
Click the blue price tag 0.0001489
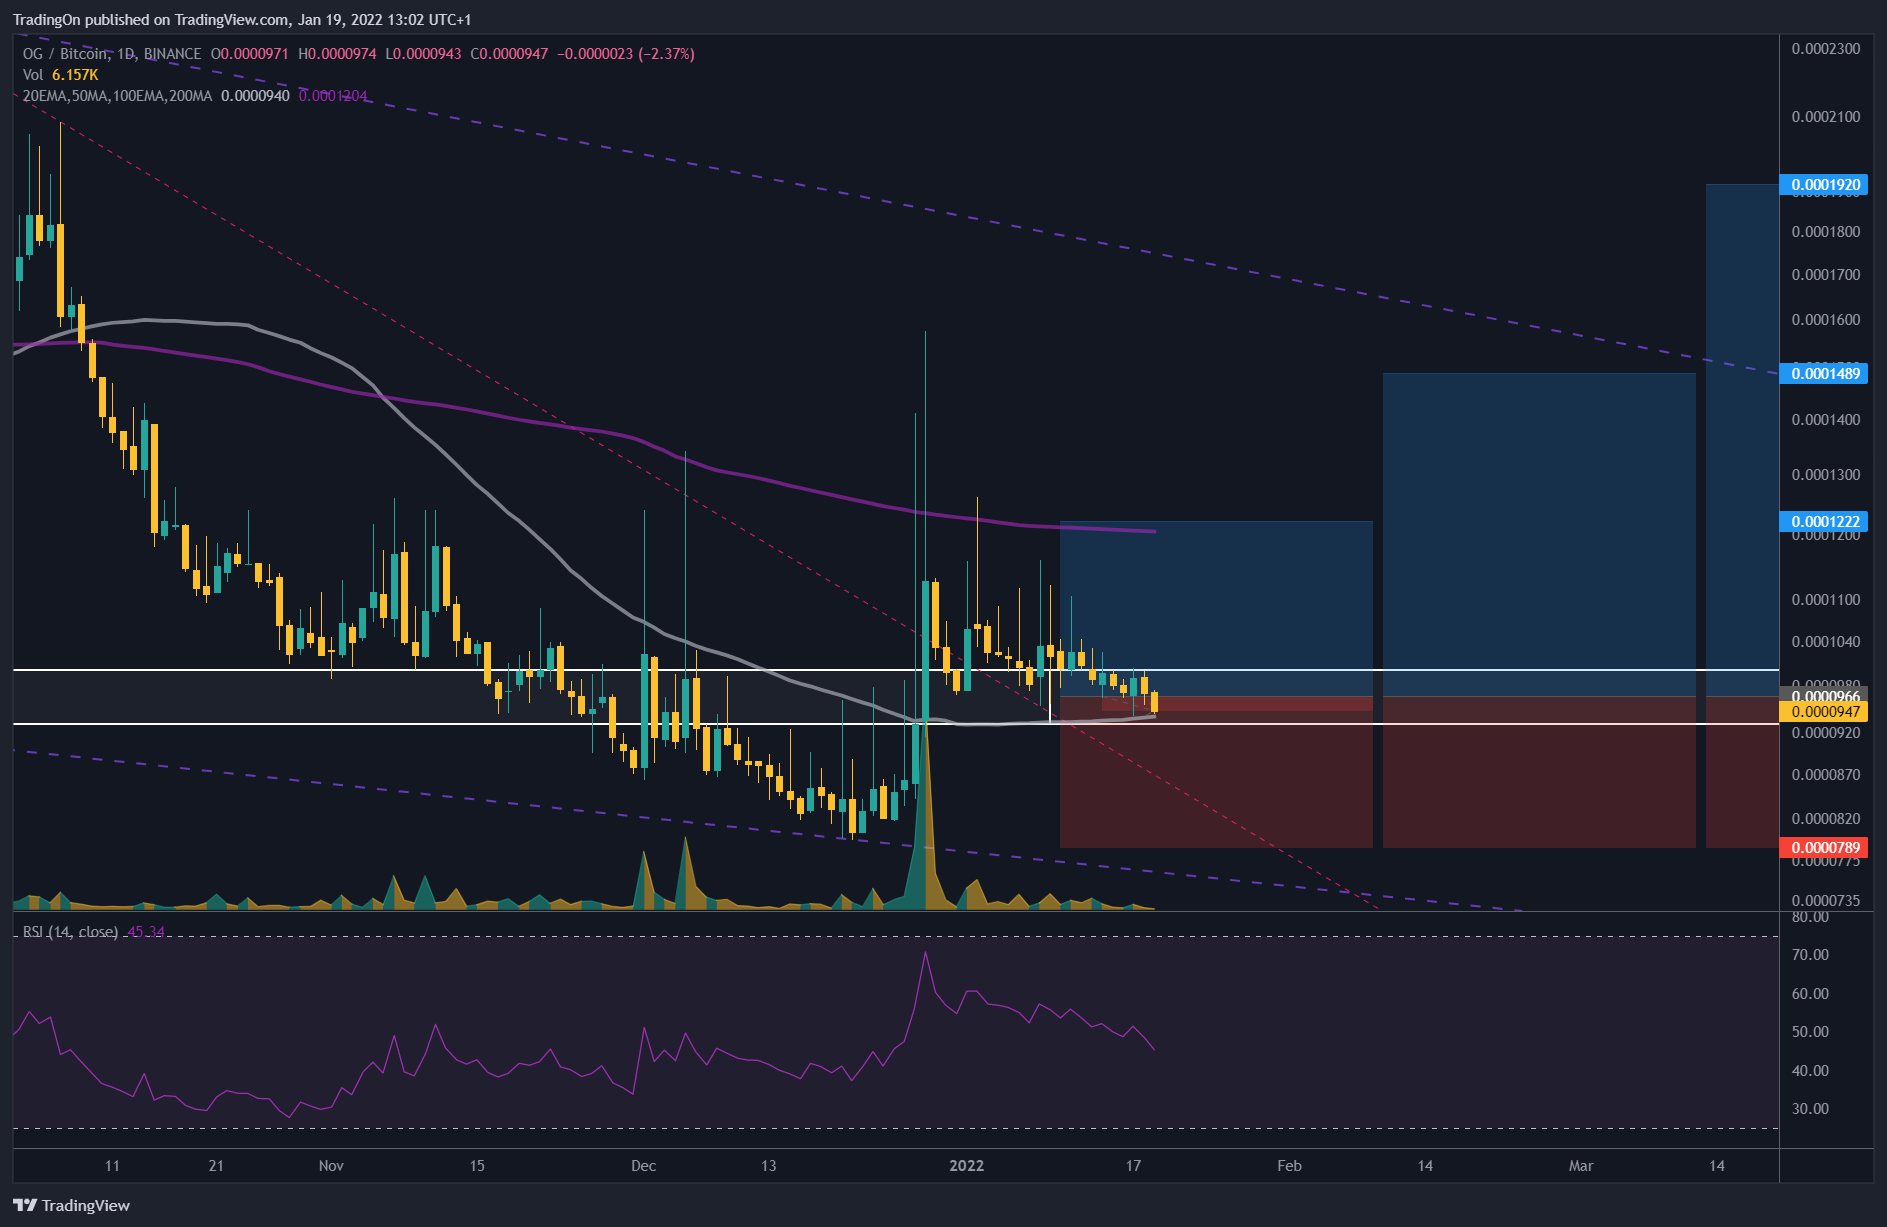[x=1826, y=374]
